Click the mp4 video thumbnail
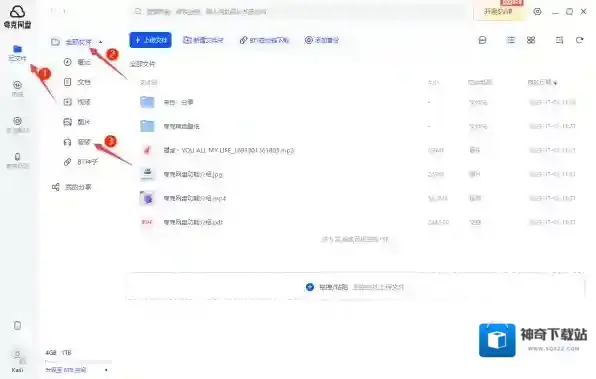Viewport: 596px width, 379px height. tap(147, 198)
